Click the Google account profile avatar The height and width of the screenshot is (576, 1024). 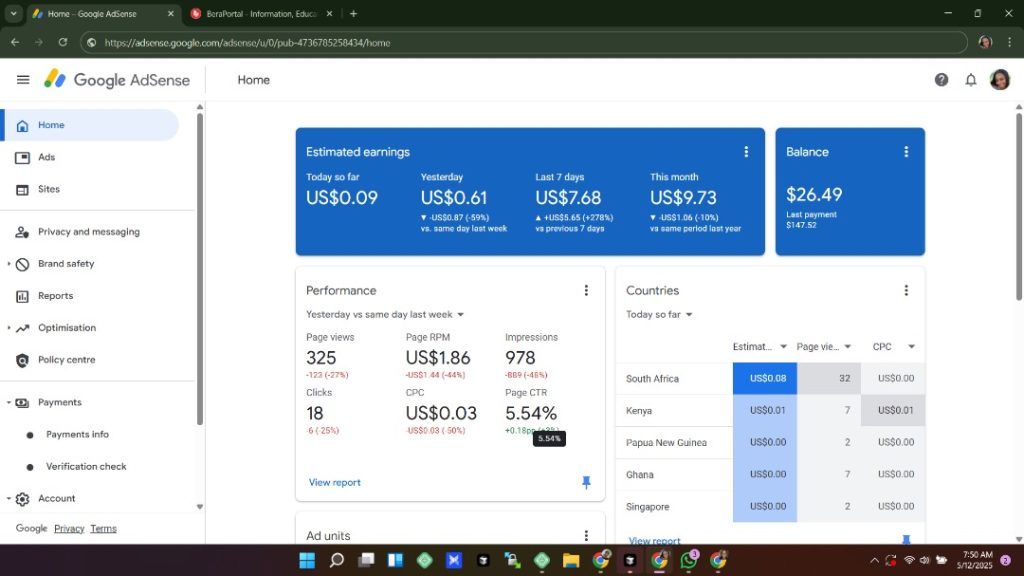(x=999, y=80)
